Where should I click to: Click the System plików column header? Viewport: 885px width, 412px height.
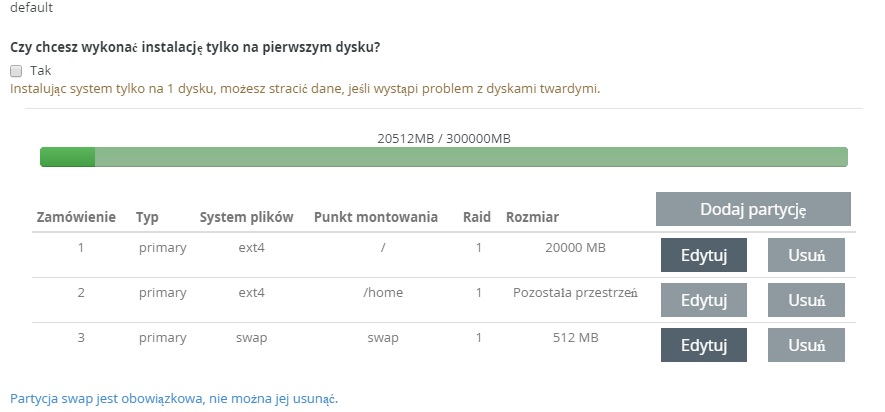pos(247,217)
